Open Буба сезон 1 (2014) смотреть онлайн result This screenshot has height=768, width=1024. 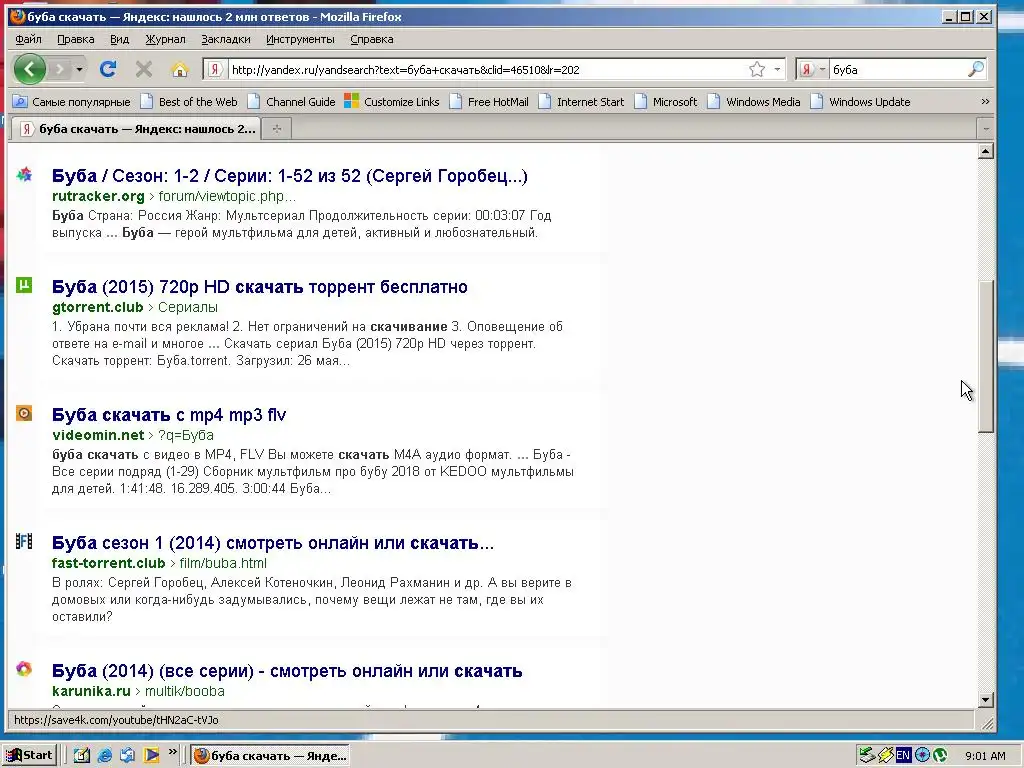tap(272, 543)
